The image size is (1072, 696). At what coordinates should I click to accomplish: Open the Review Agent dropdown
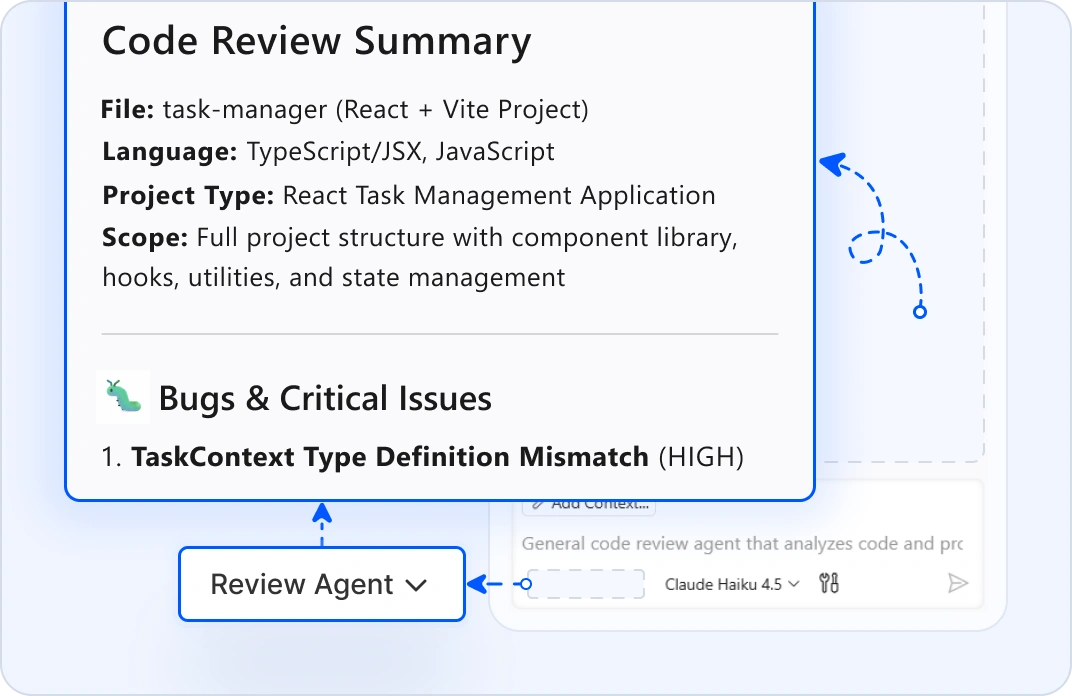tap(321, 584)
